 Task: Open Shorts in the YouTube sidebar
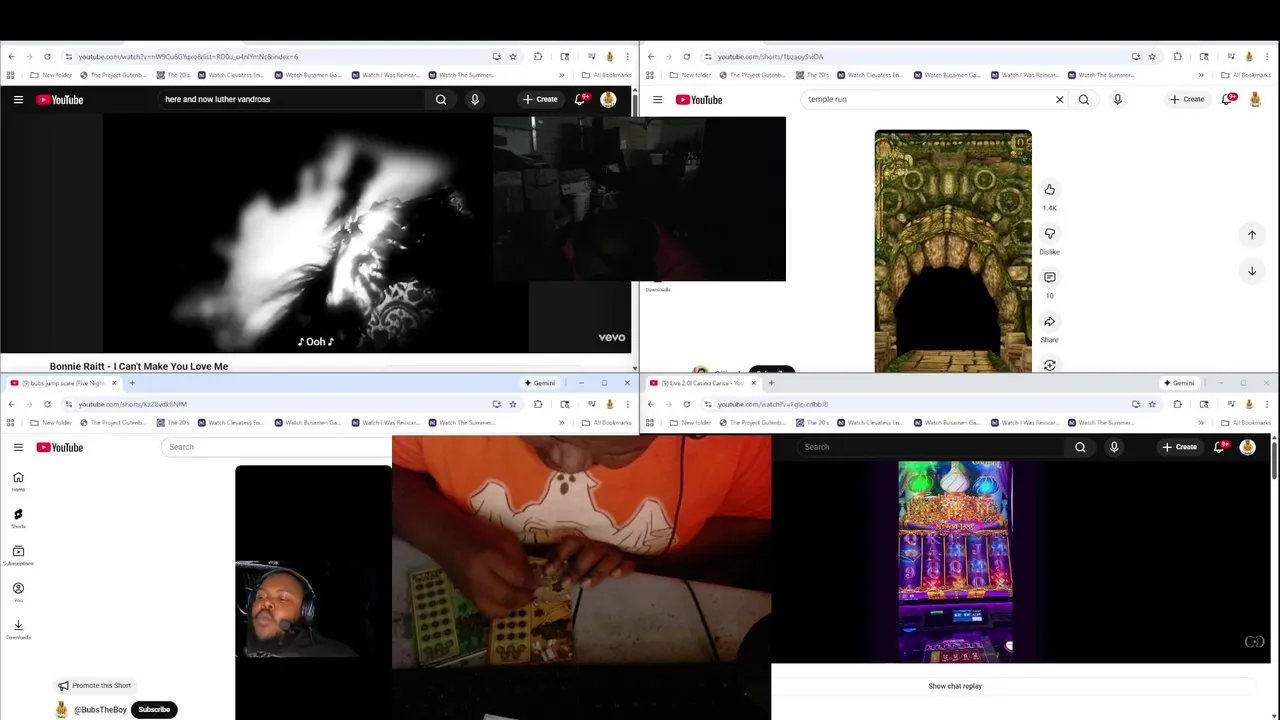tap(18, 518)
